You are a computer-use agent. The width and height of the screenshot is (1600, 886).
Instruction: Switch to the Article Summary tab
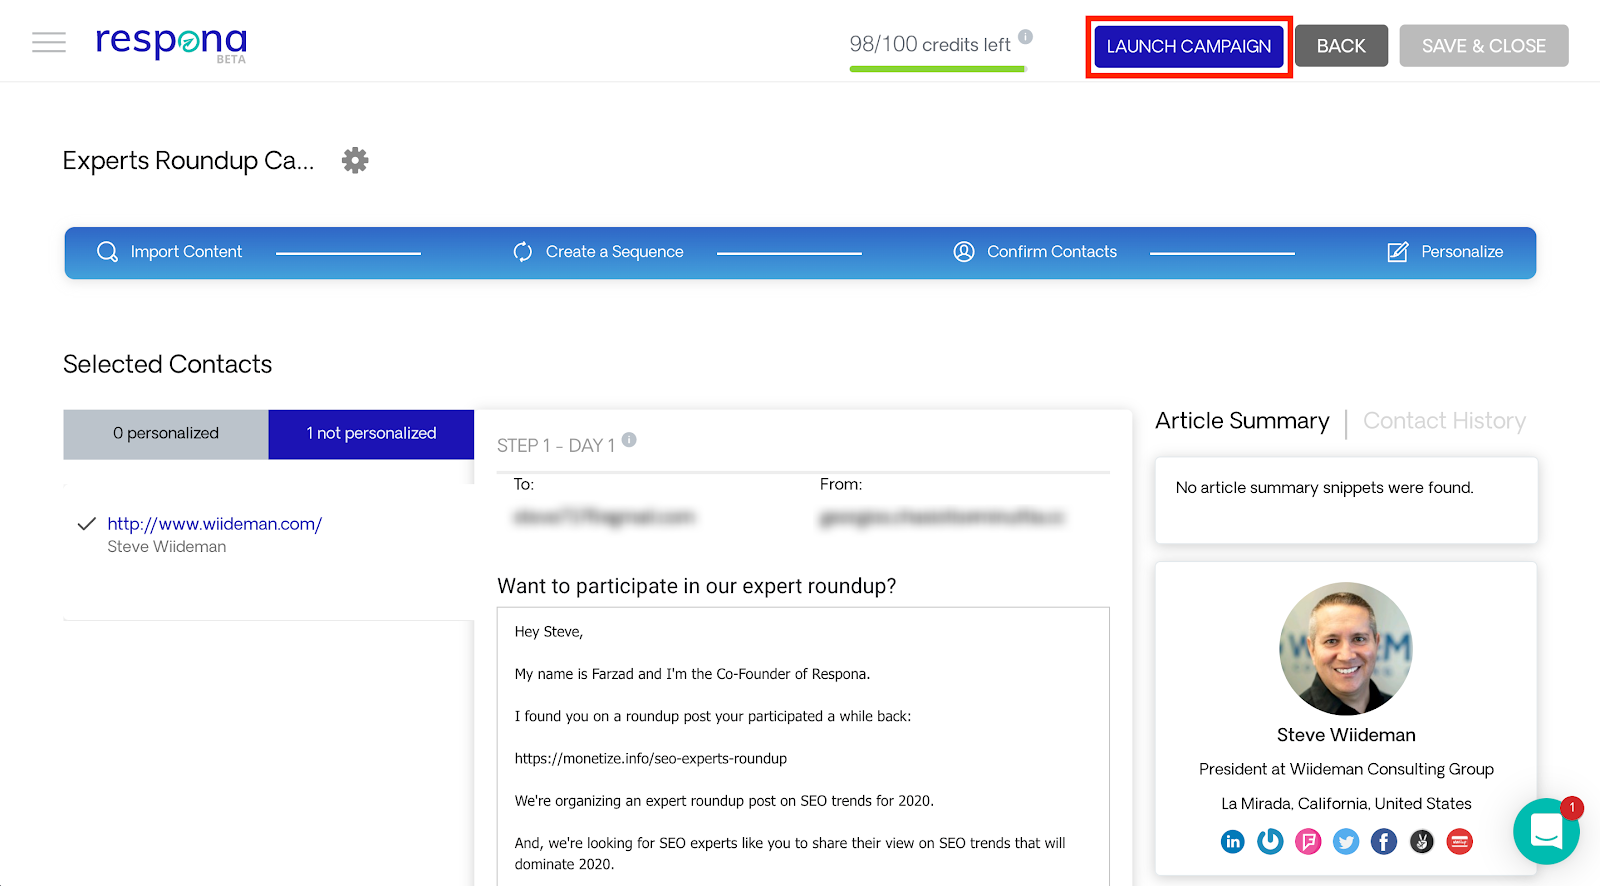click(1242, 421)
